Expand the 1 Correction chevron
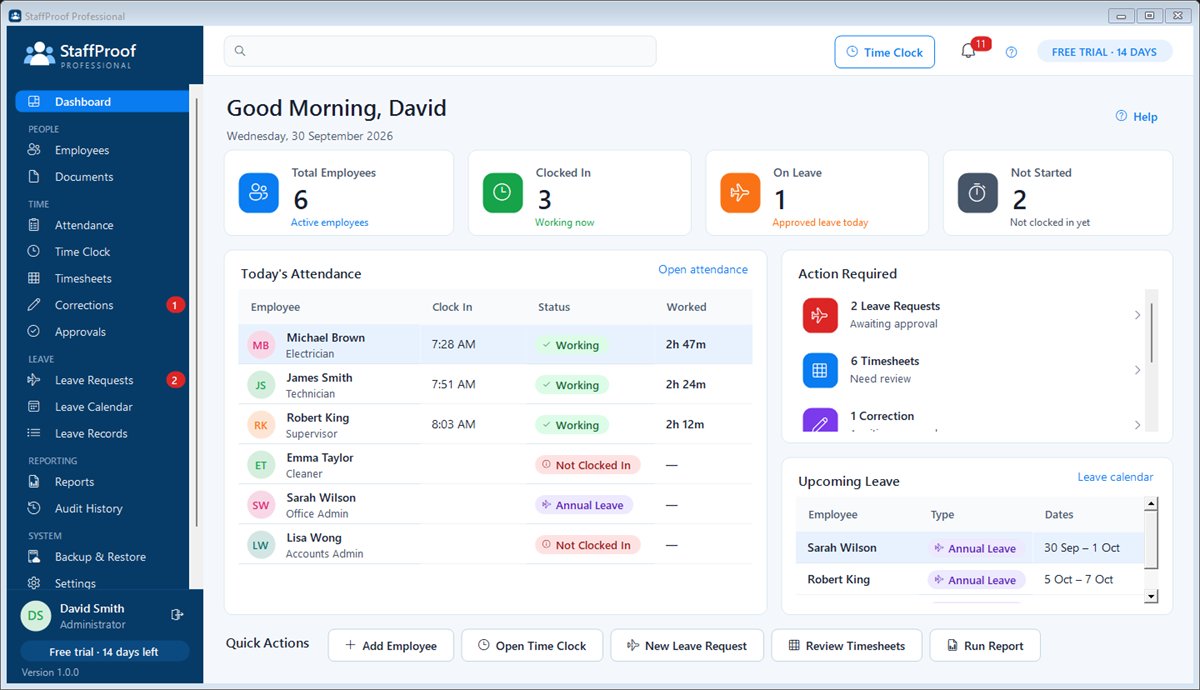The width and height of the screenshot is (1200, 690). click(x=1137, y=425)
